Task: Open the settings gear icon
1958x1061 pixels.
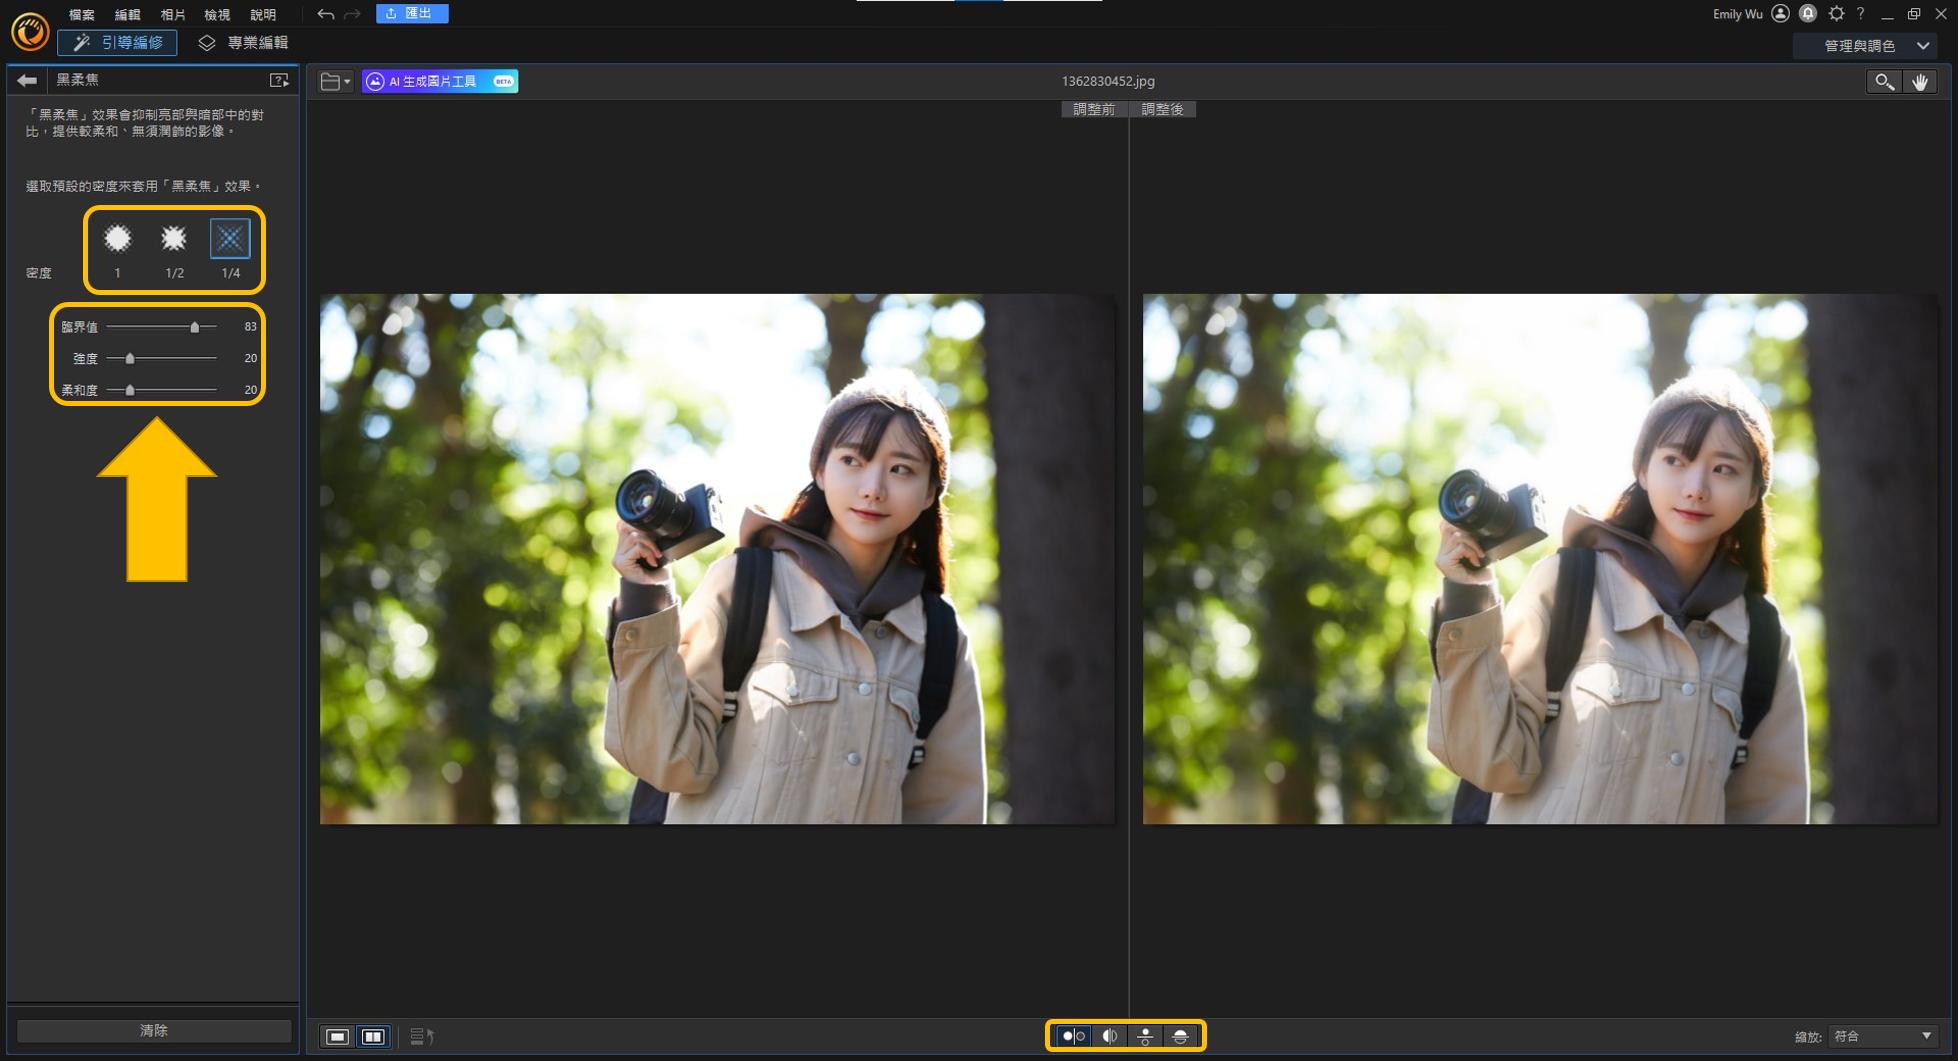Action: (x=1836, y=14)
